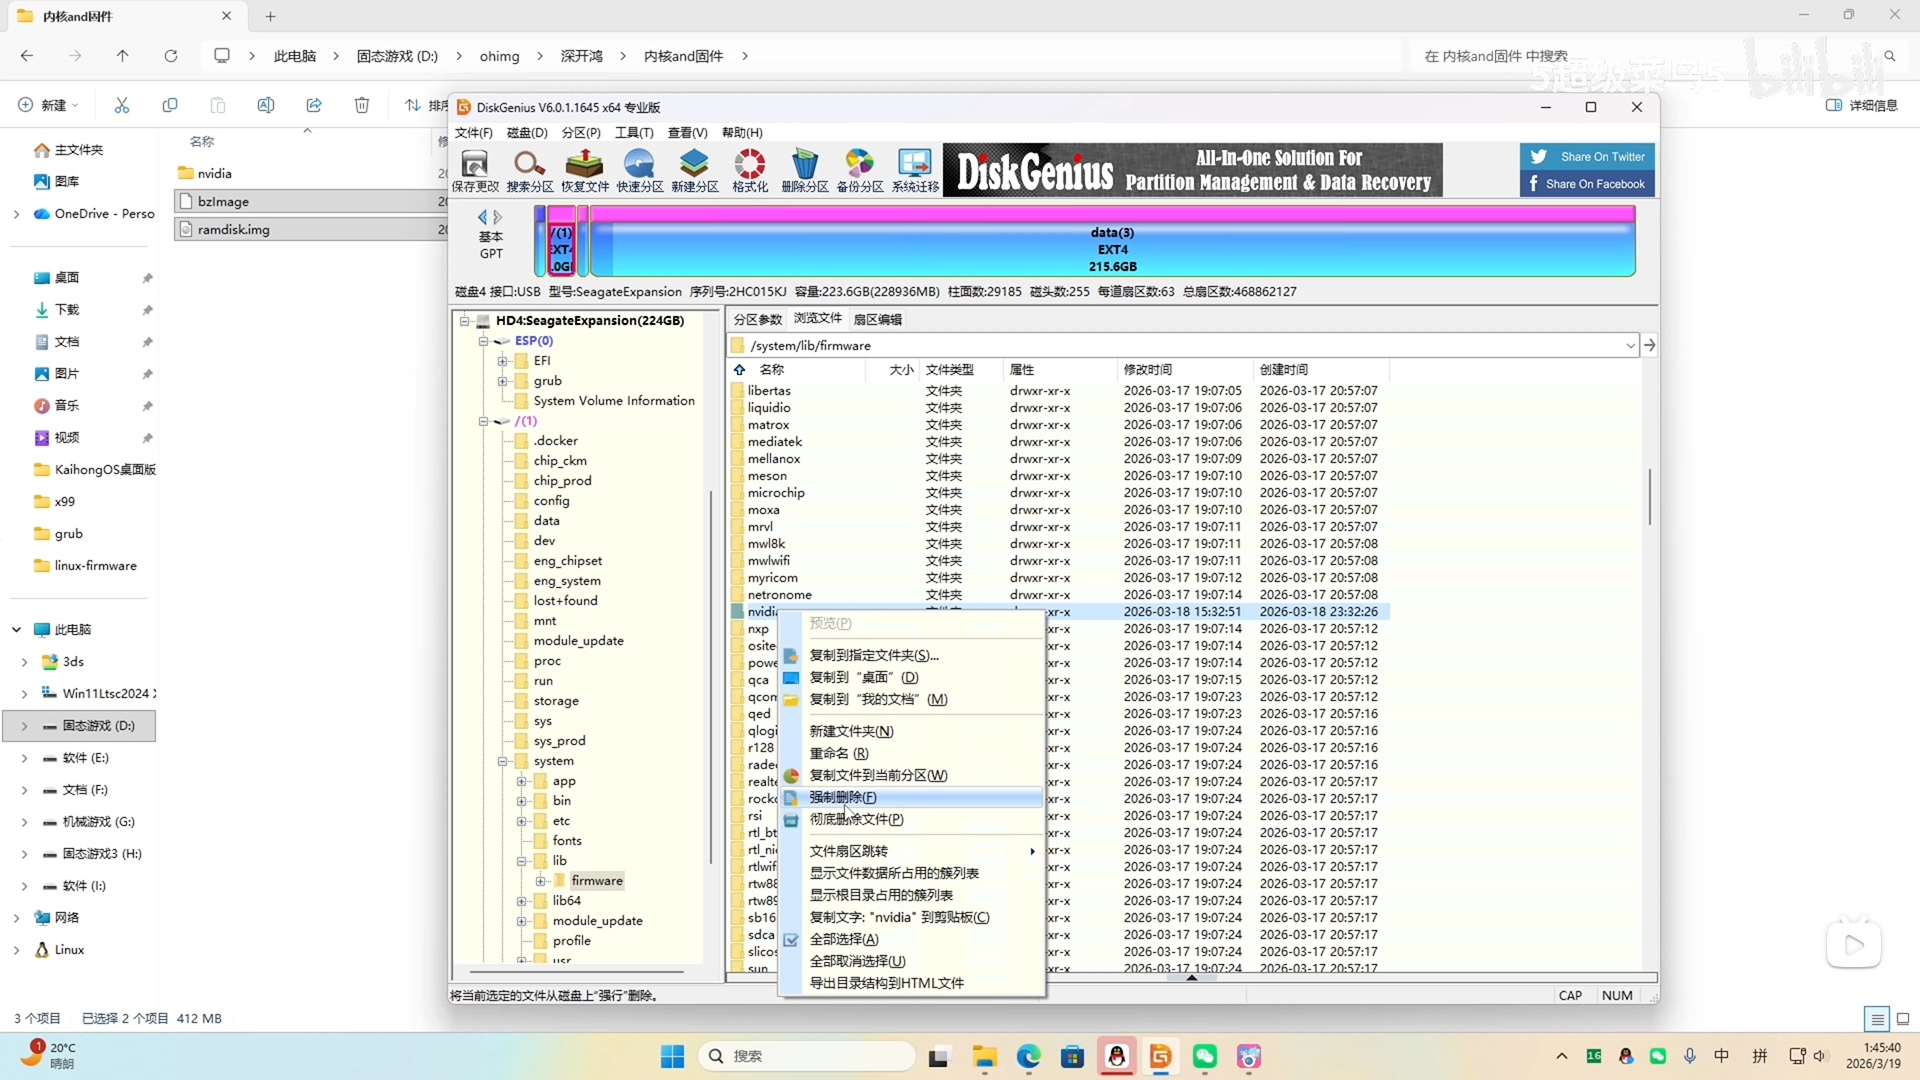Select the data(3) EXT4 partition bar
Screen dimensions: 1920x1080
(x=1112, y=248)
